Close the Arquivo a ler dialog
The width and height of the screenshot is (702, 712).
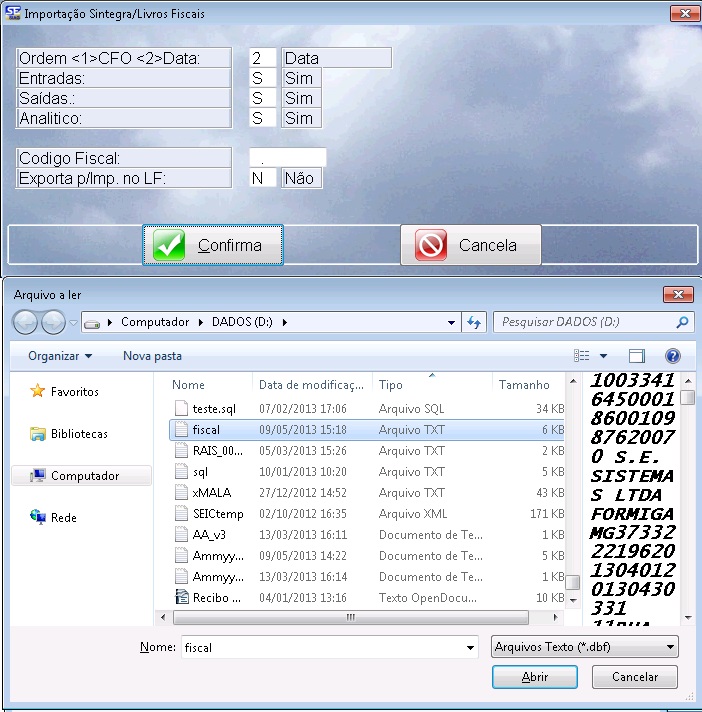pyautogui.click(x=678, y=294)
